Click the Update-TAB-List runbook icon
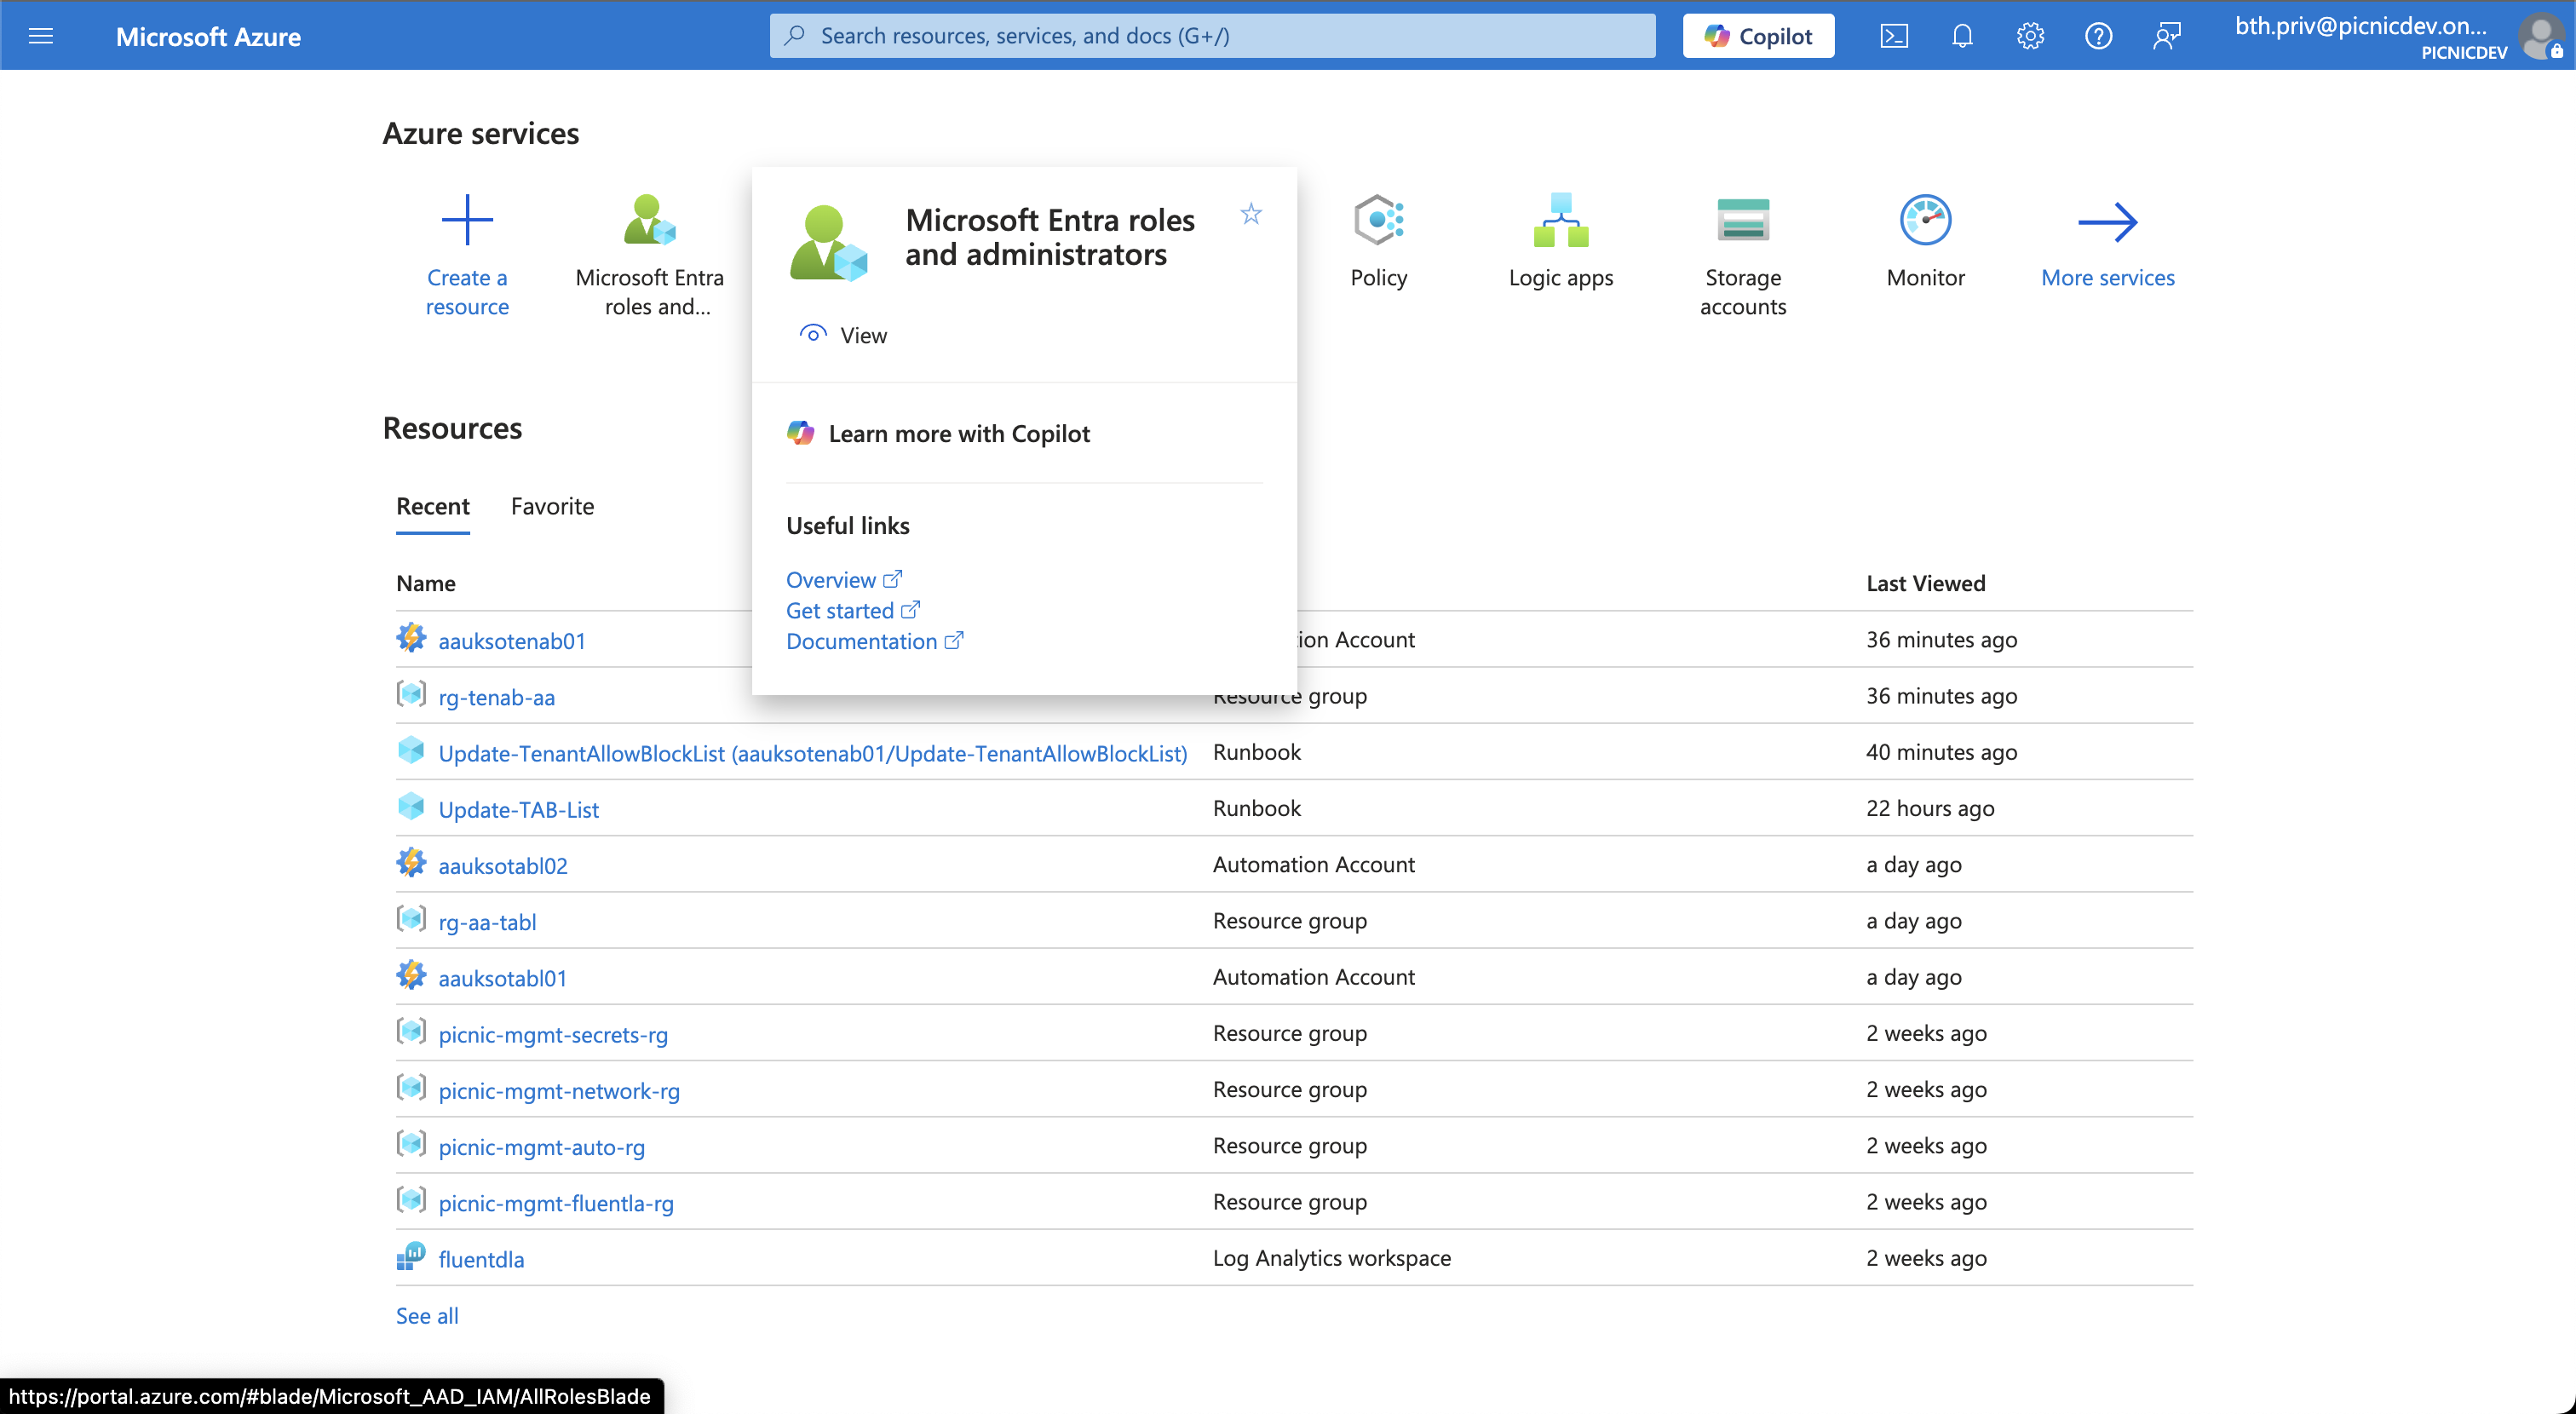The height and width of the screenshot is (1414, 2576). coord(411,806)
